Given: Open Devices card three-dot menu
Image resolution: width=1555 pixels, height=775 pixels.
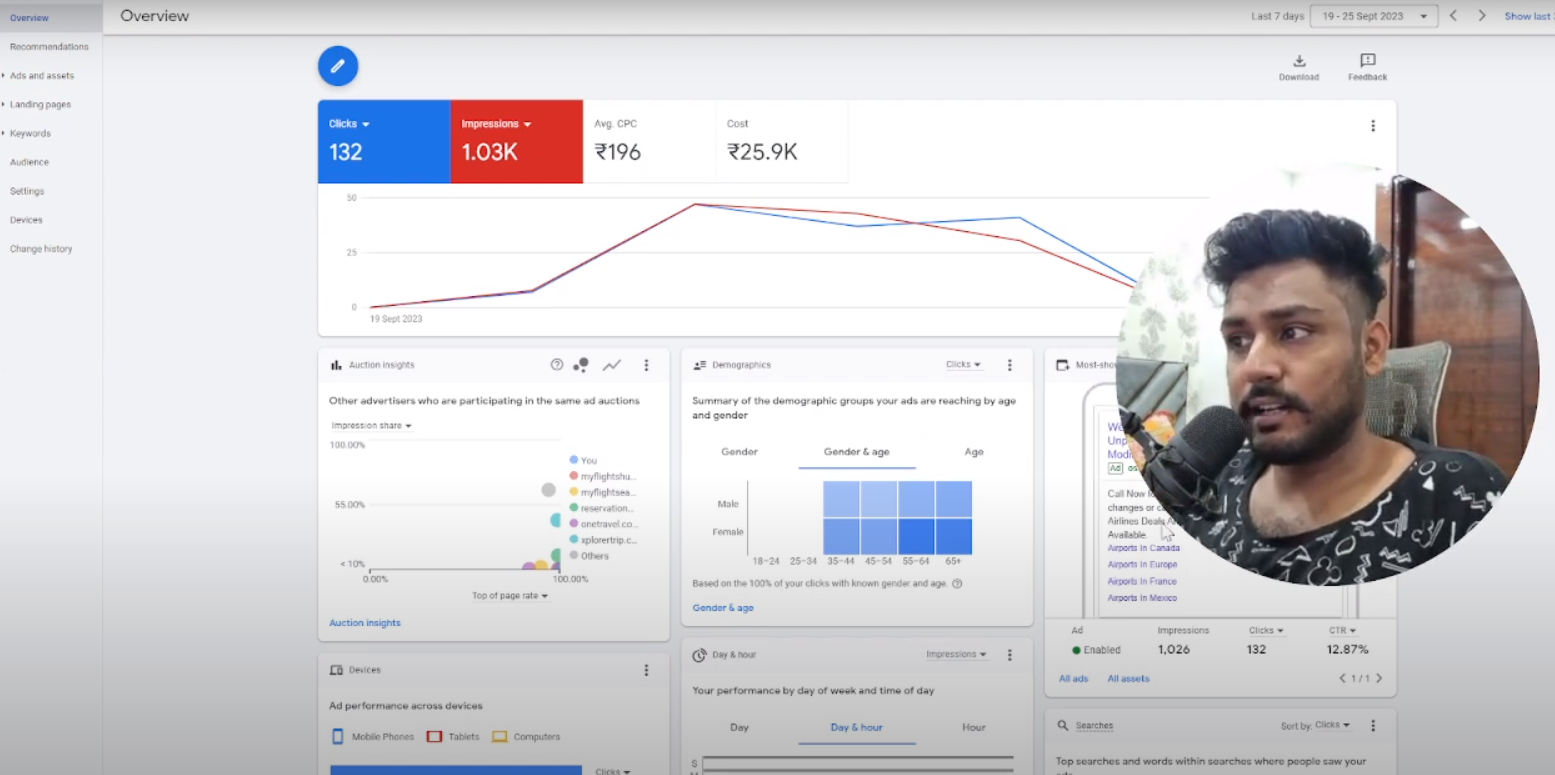Looking at the screenshot, I should click(x=646, y=670).
